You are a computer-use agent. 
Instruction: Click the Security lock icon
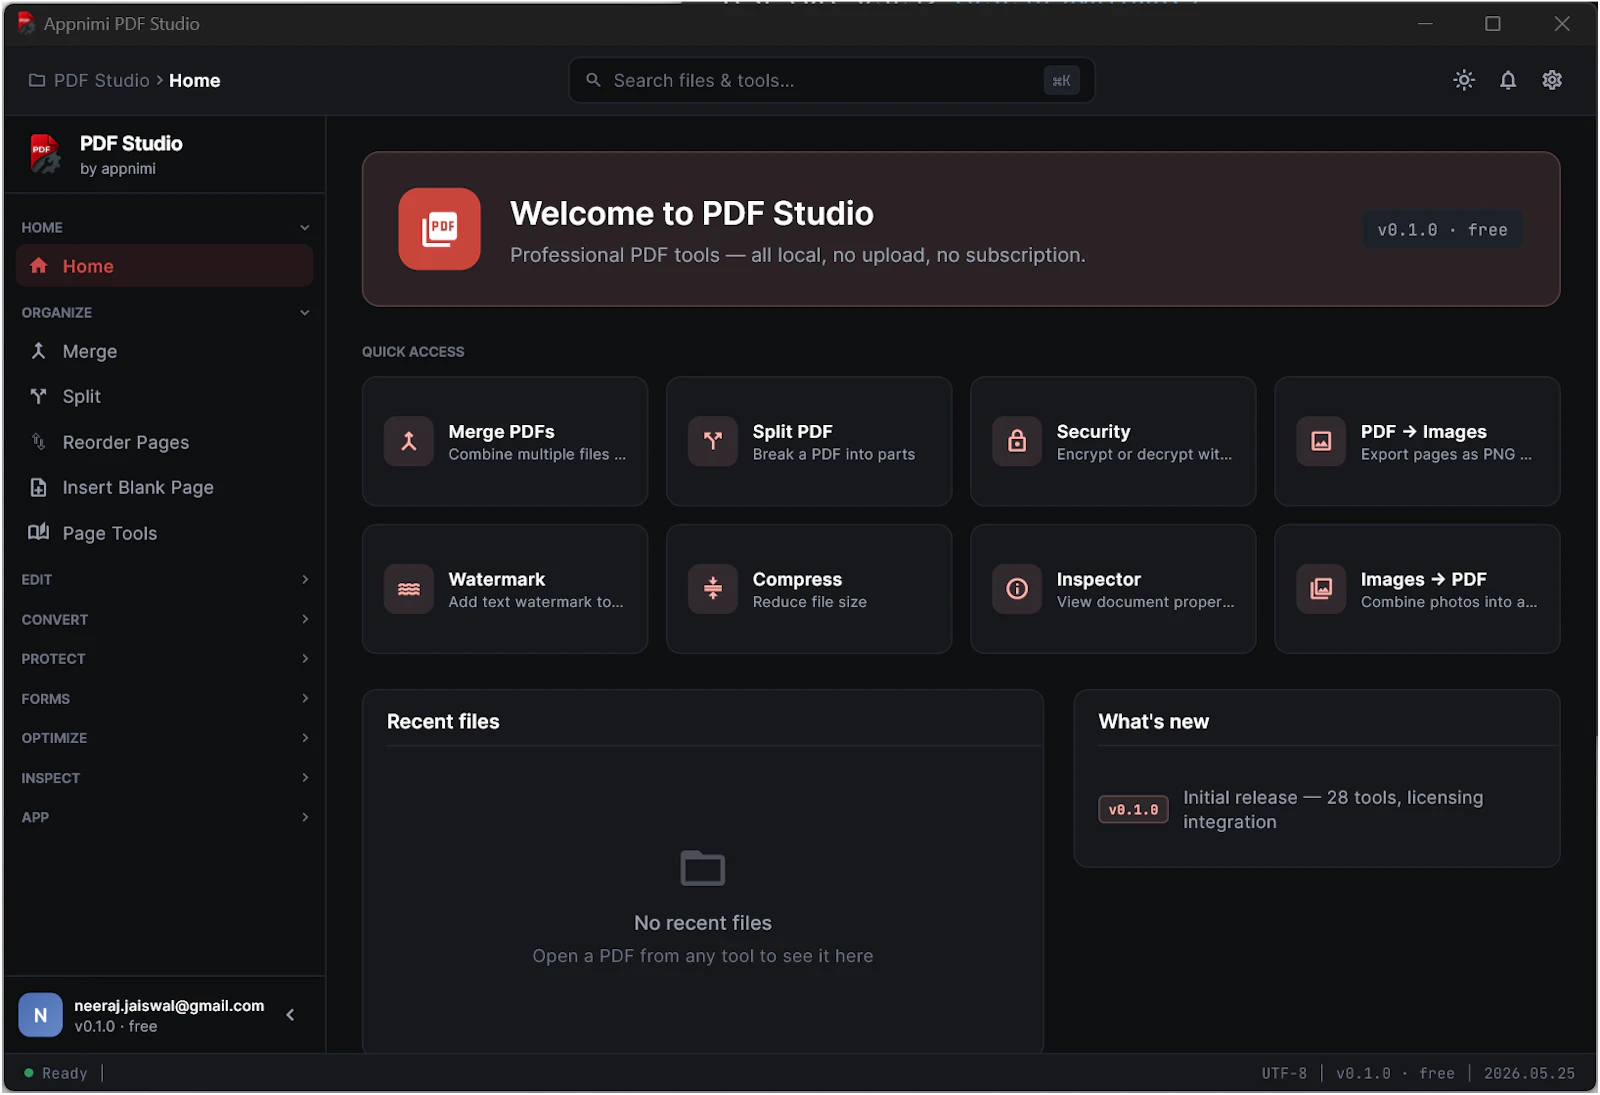(1017, 441)
